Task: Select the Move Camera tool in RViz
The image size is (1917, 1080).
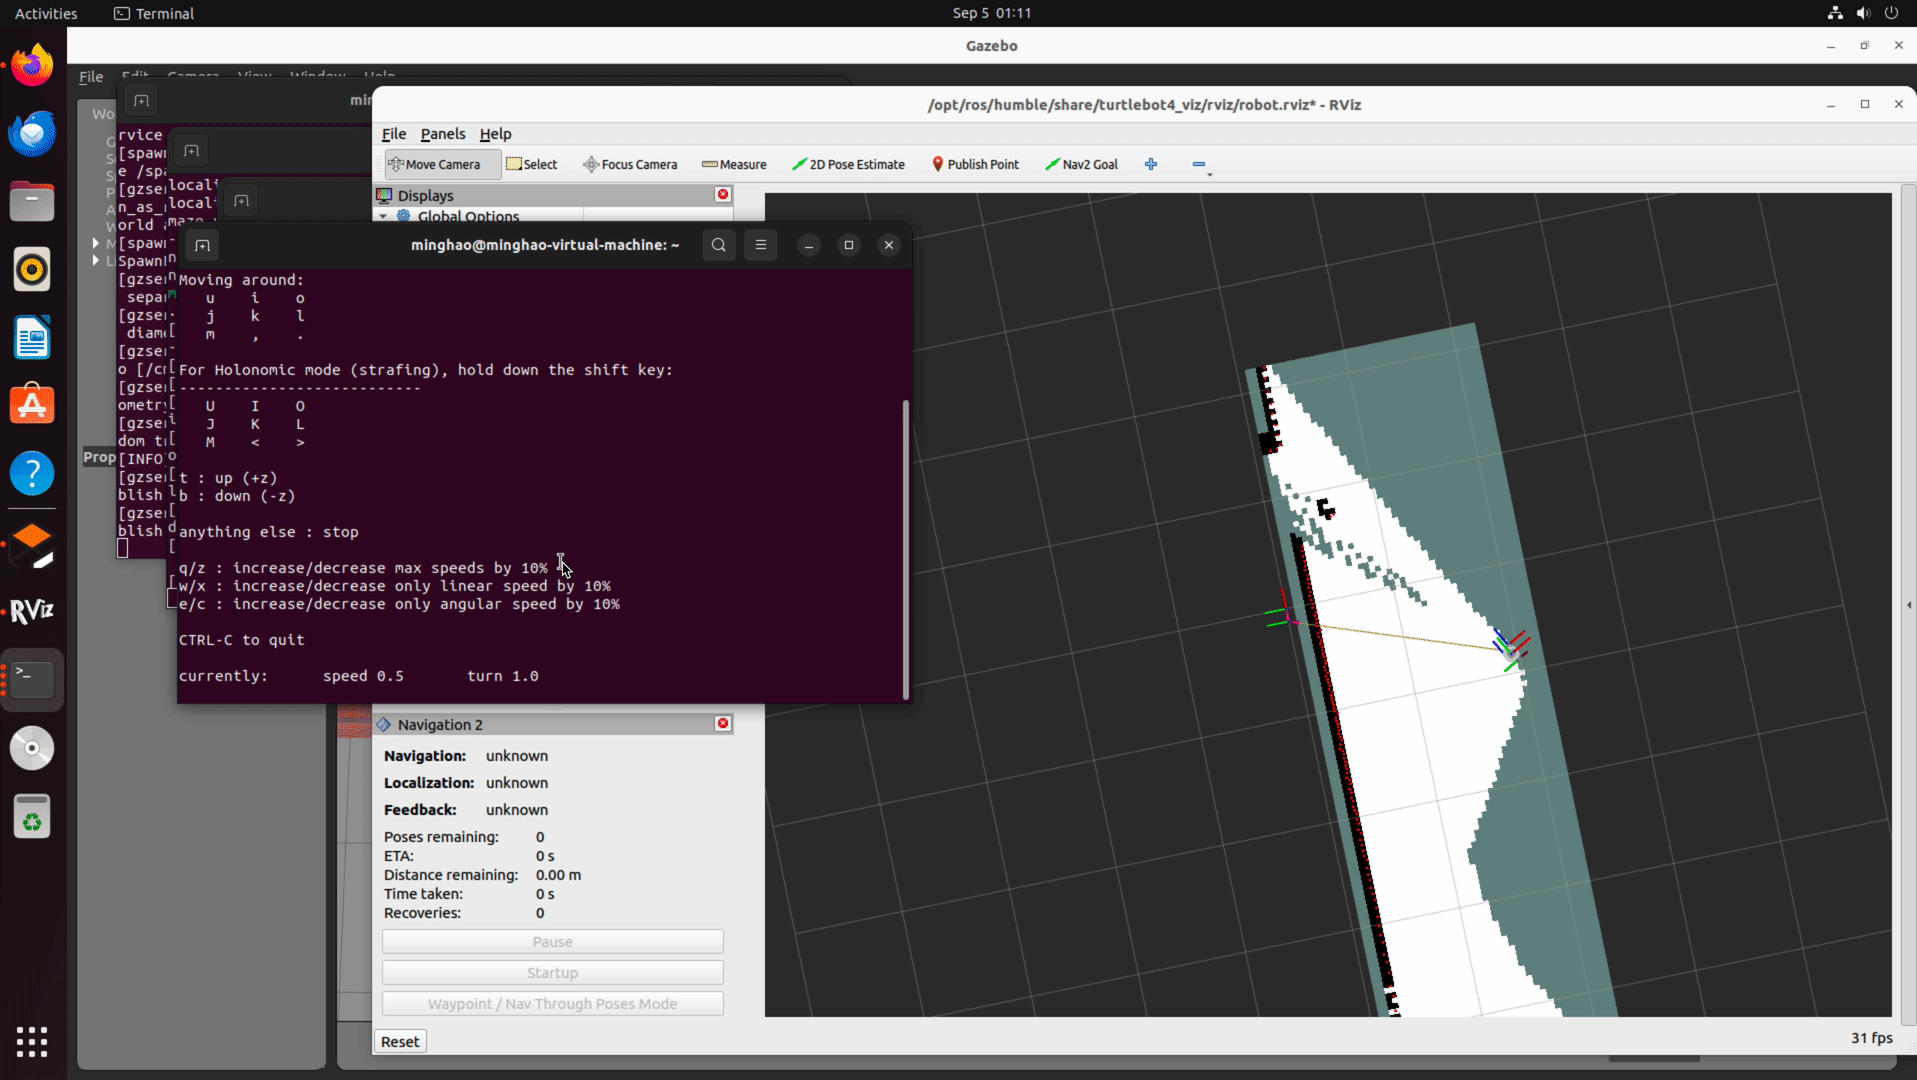Action: click(x=435, y=164)
